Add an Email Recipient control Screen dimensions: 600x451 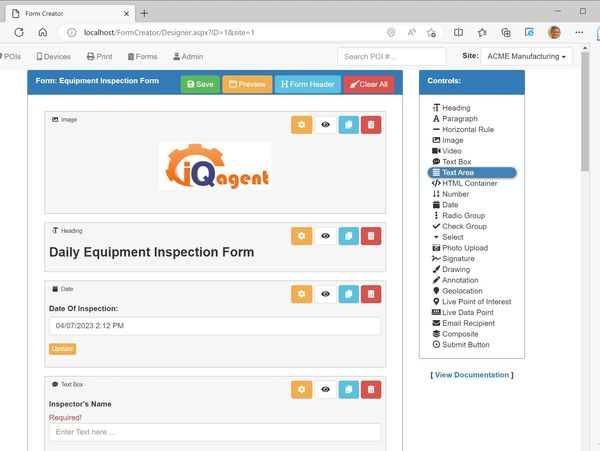[x=463, y=323]
